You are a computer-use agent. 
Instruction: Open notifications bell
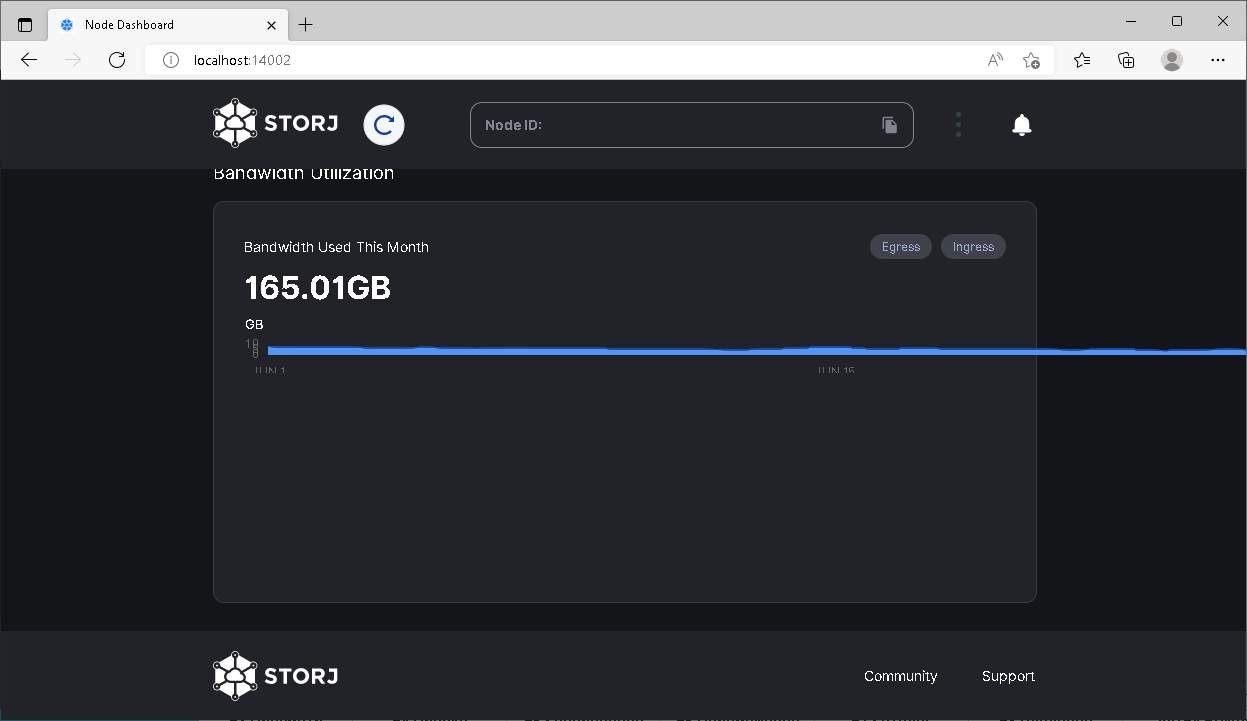click(1021, 125)
